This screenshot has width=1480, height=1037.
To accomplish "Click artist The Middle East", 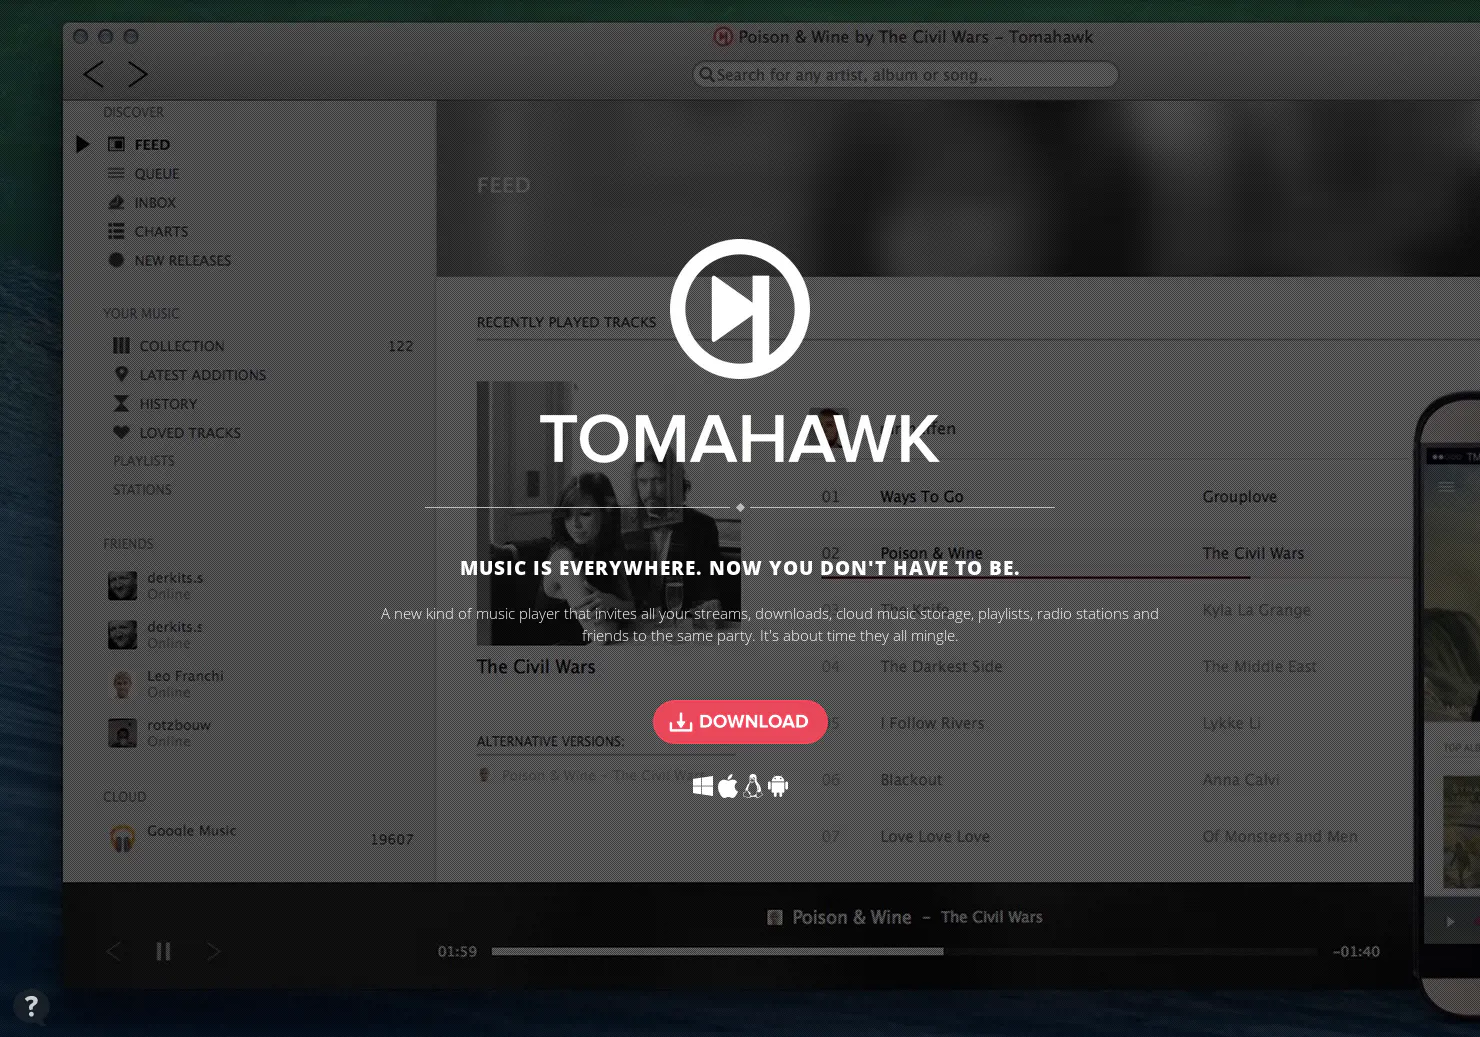I will pos(1260,667).
